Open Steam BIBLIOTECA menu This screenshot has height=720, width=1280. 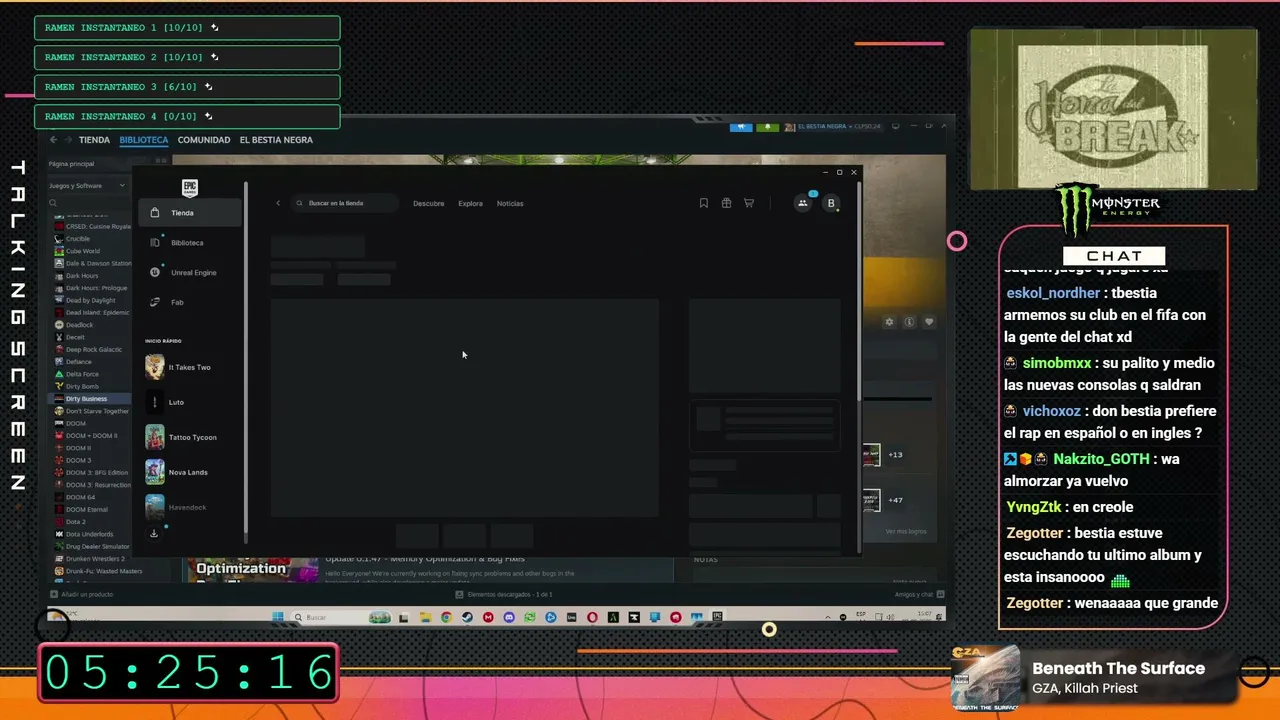point(144,140)
